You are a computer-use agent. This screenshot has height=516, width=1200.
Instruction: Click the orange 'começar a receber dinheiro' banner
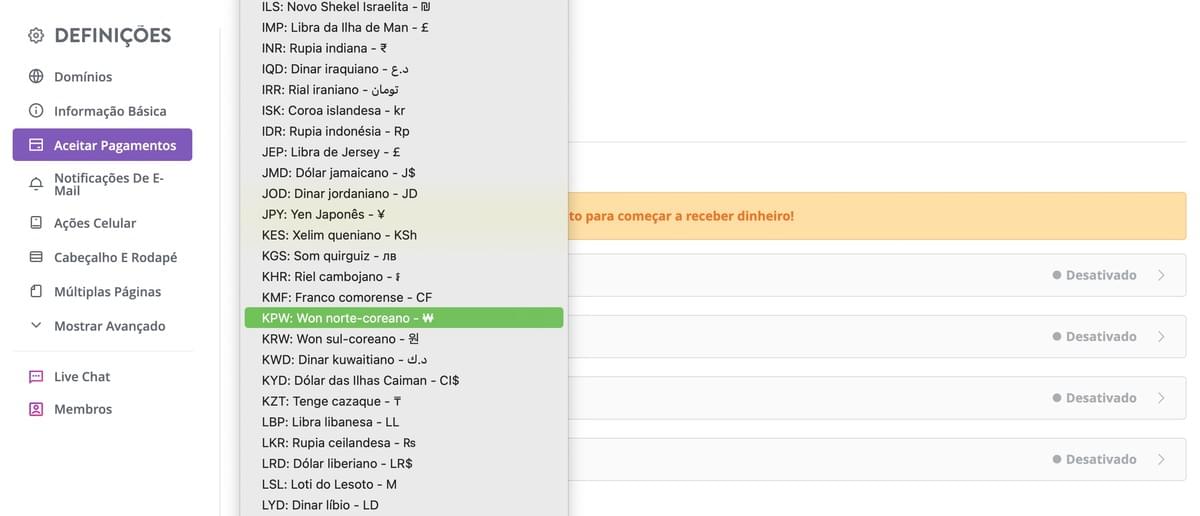(x=877, y=216)
